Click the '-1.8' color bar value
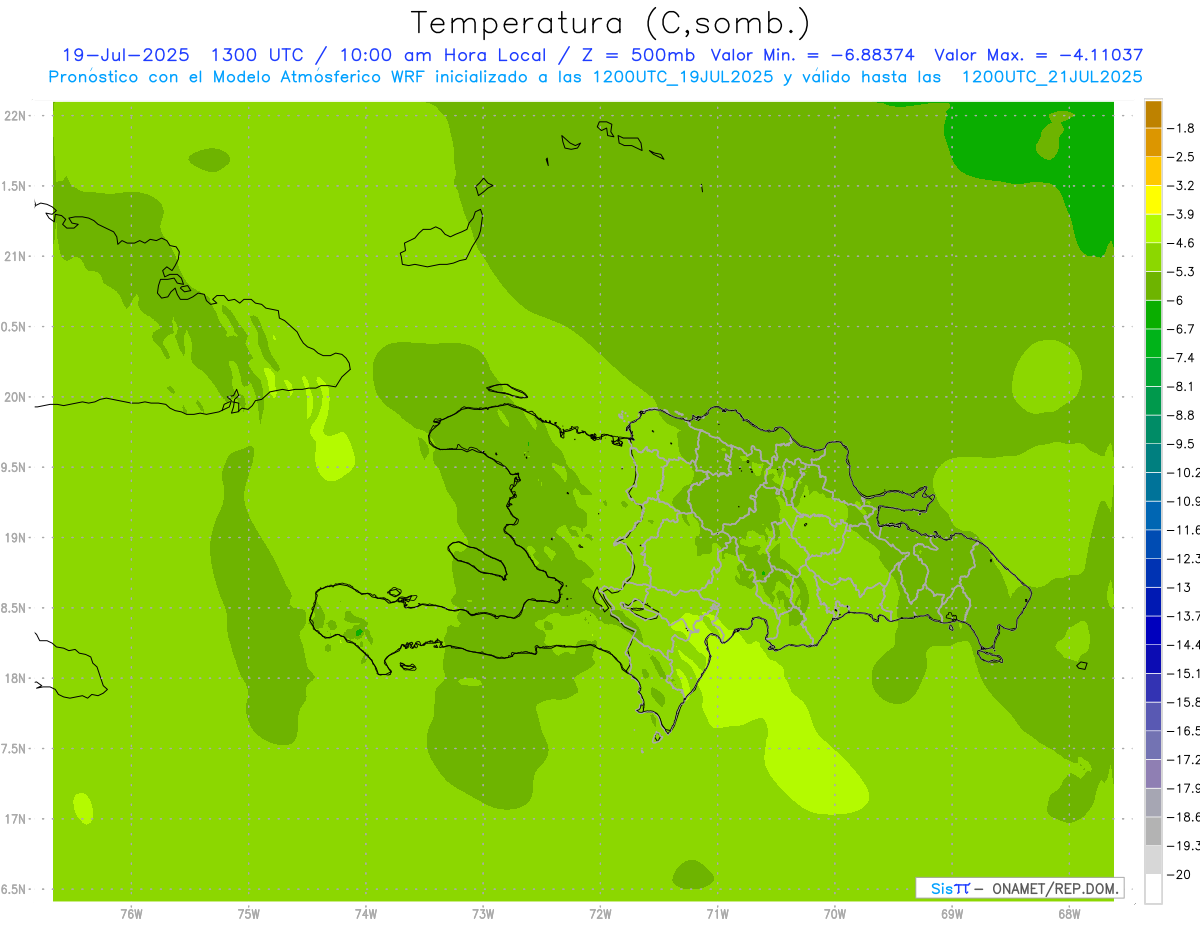This screenshot has width=1200, height=927. click(1182, 128)
